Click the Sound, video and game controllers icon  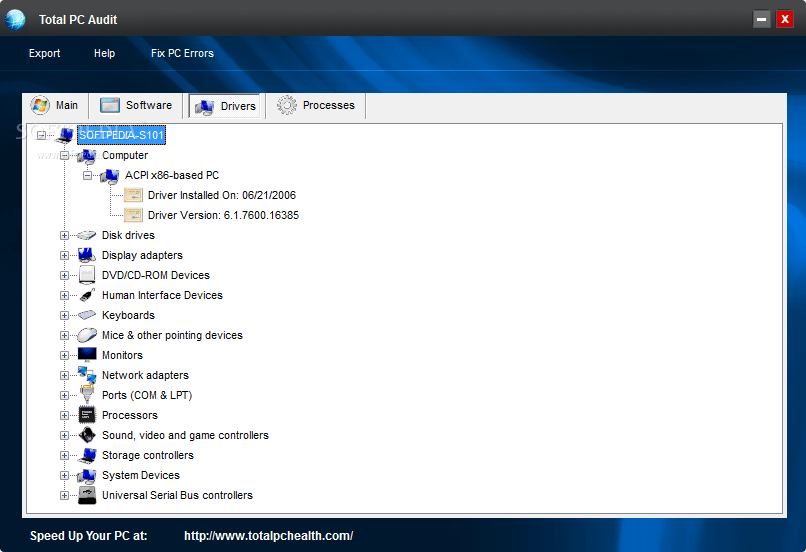point(87,435)
